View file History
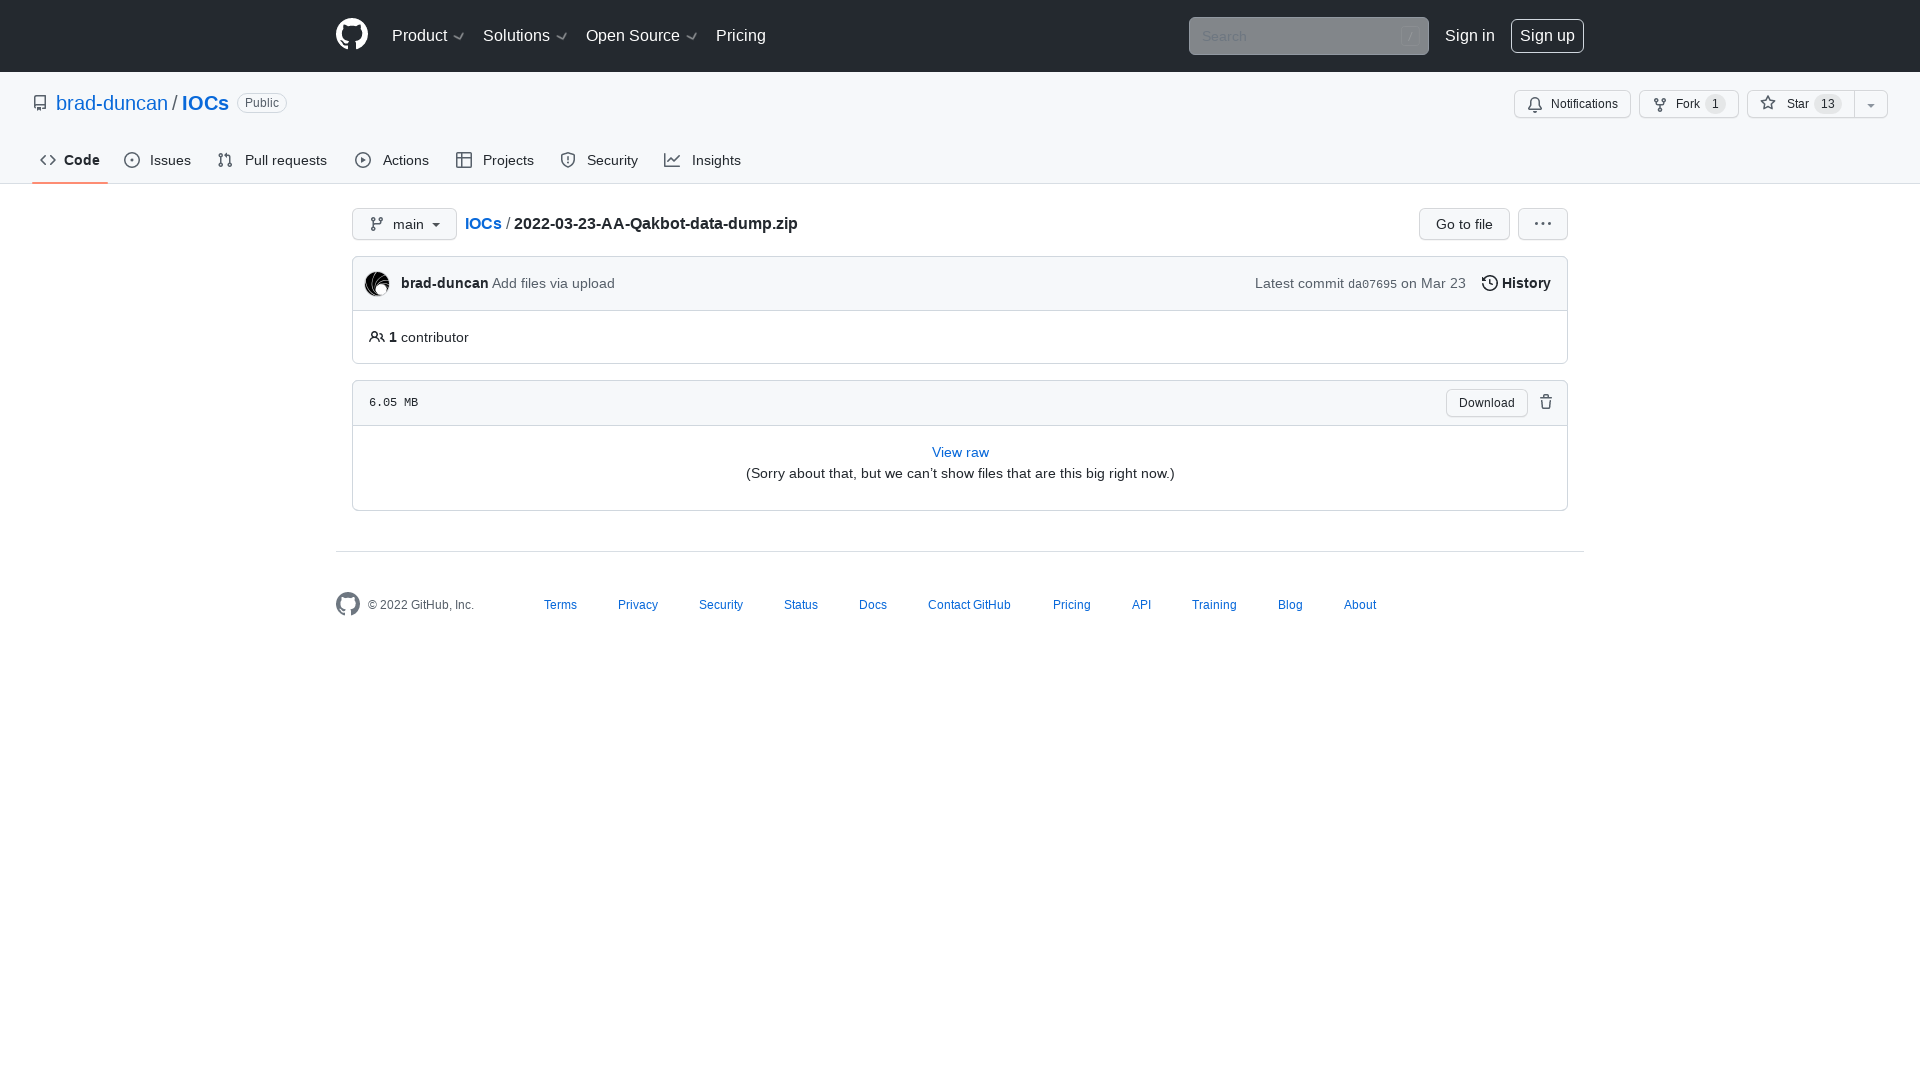This screenshot has width=1920, height=1080. tap(1516, 284)
